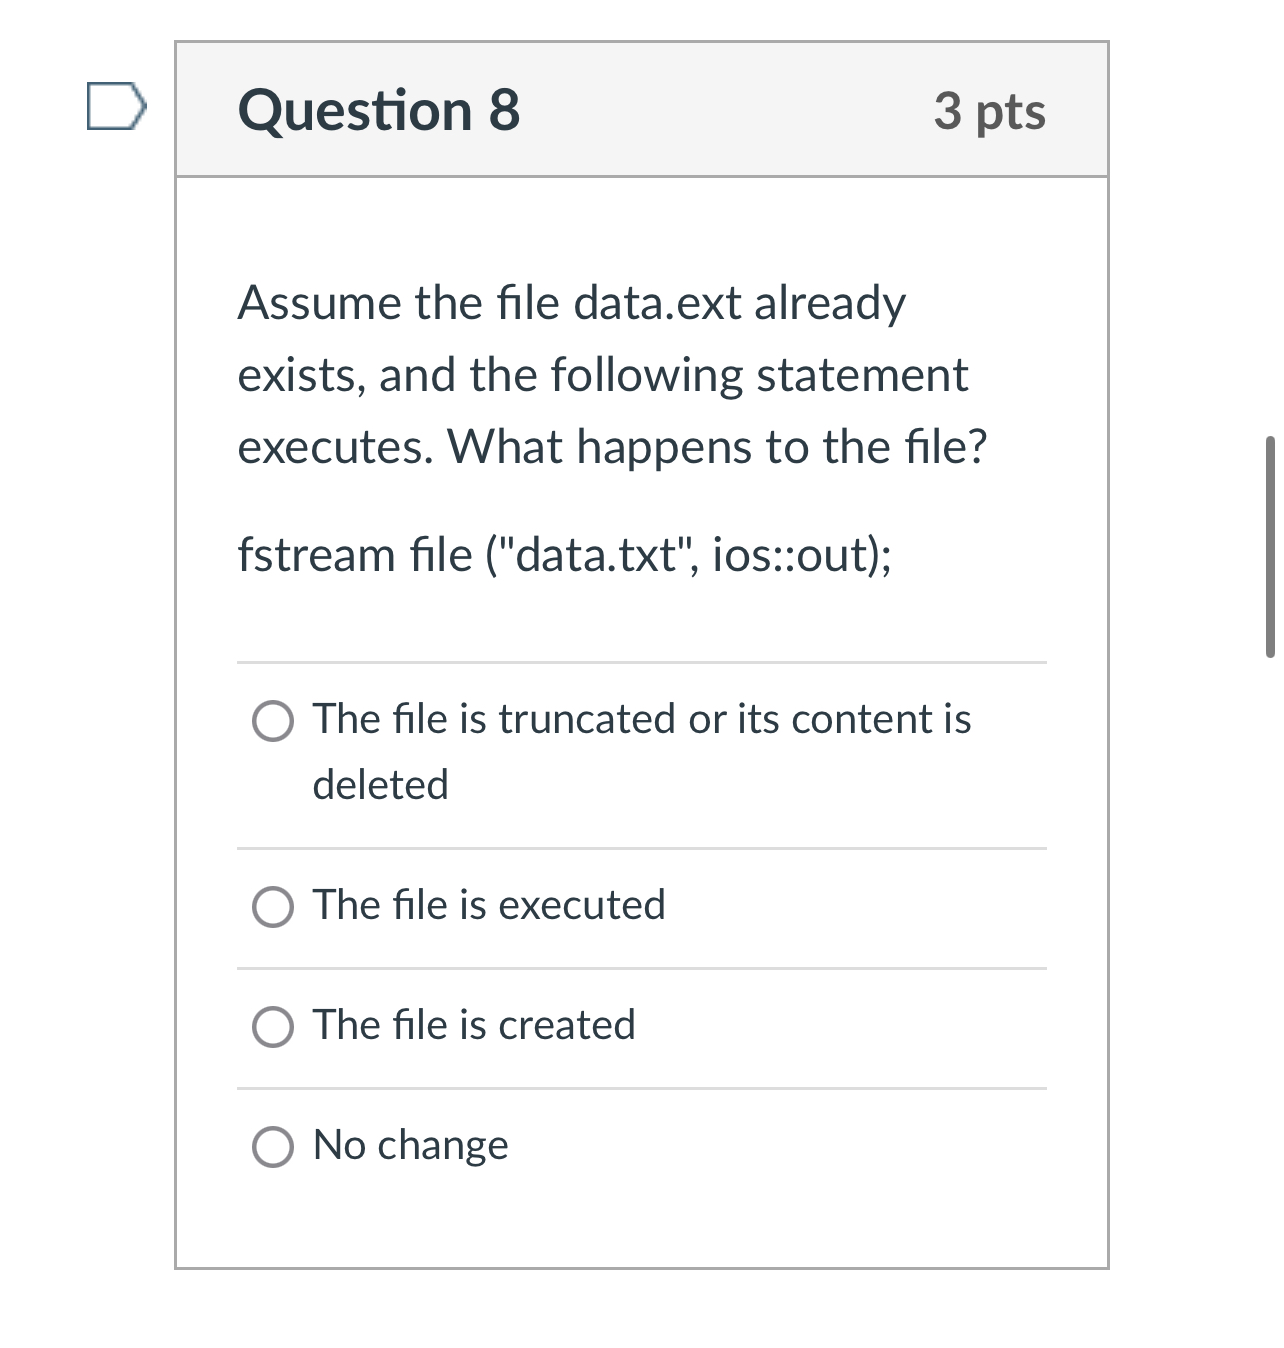Click the radio circle beside 'No change'
The image size is (1284, 1348).
271,1145
